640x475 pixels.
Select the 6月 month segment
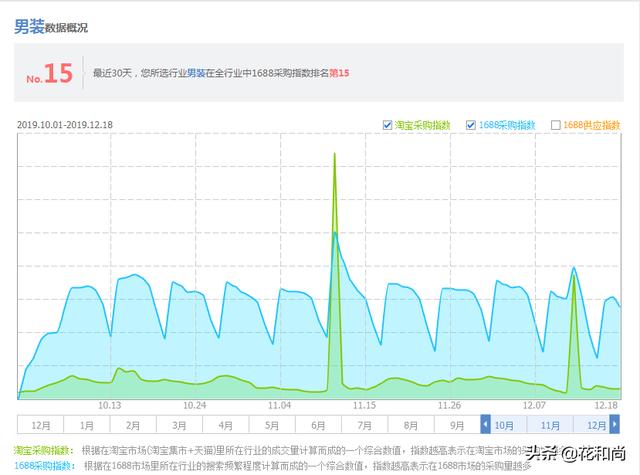318,424
